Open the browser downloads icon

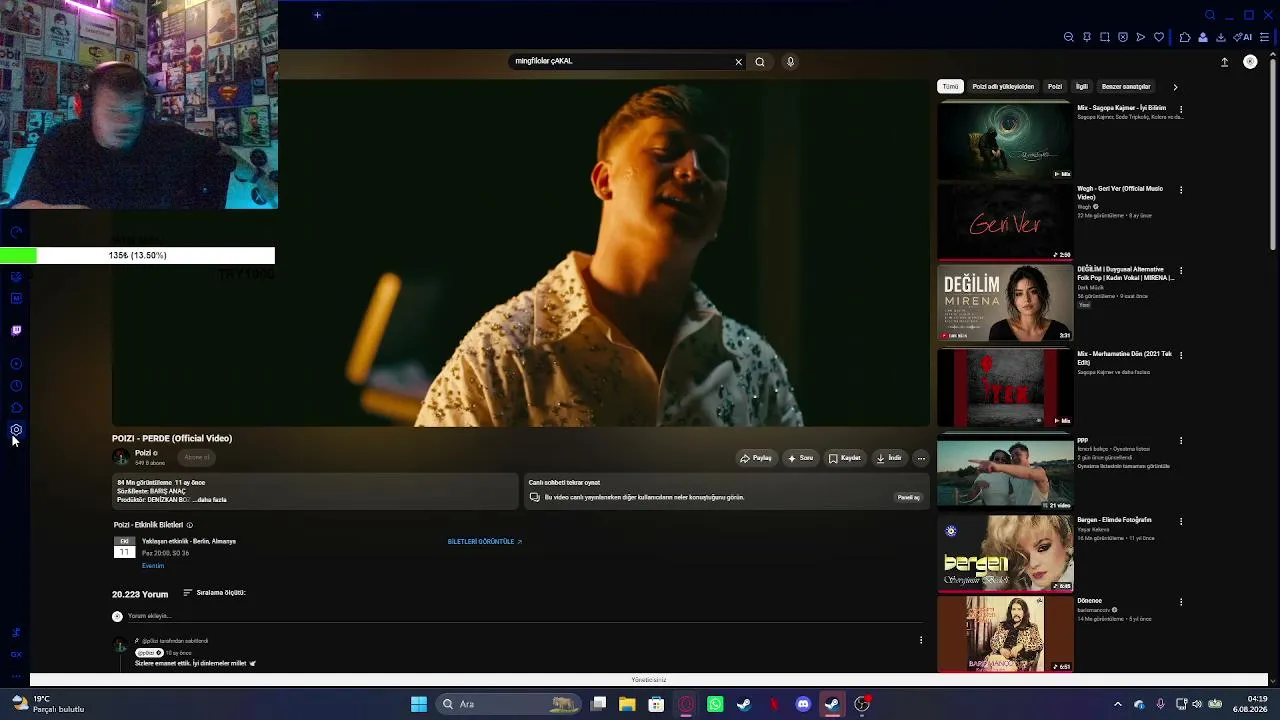click(1221, 37)
